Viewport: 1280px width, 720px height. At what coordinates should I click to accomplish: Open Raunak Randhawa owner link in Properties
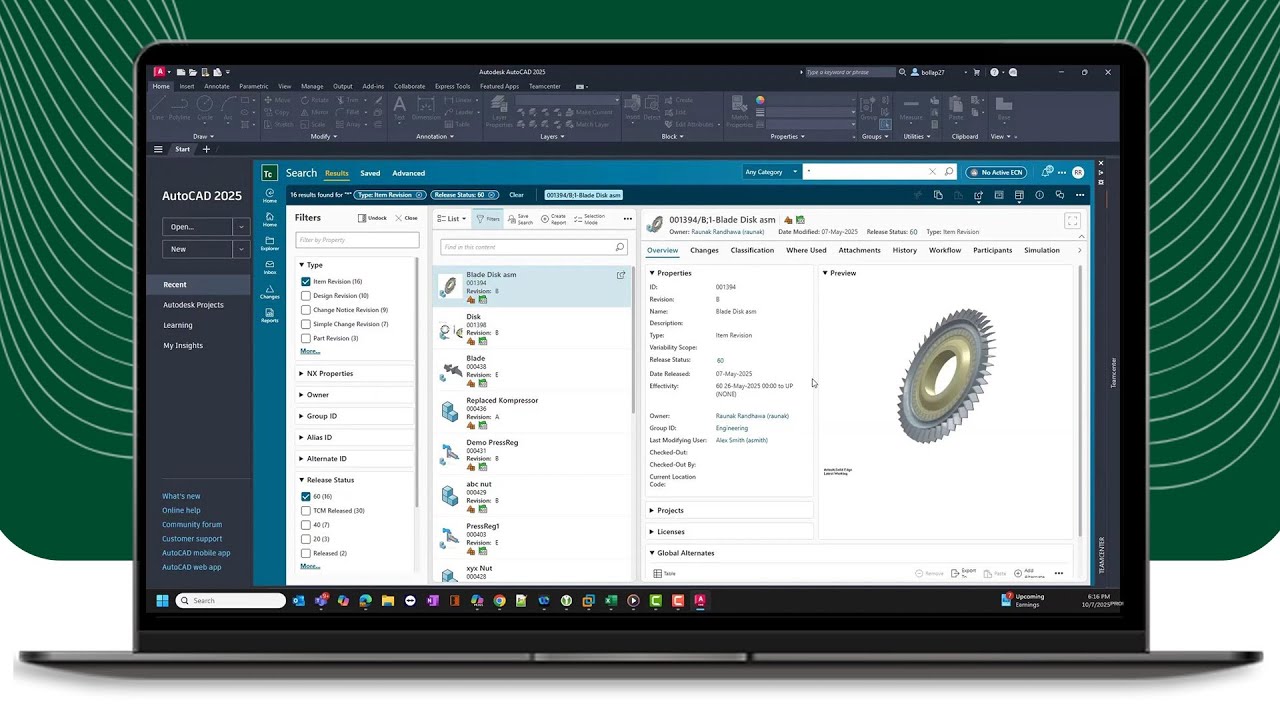click(752, 416)
